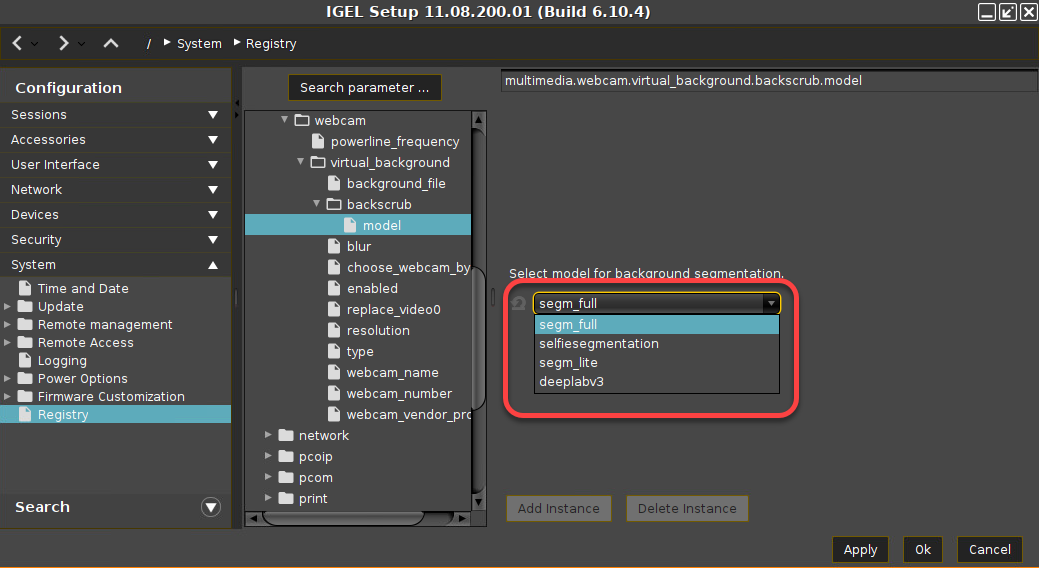The width and height of the screenshot is (1039, 568).
Task: Click the back navigation arrow
Action: (x=18, y=44)
